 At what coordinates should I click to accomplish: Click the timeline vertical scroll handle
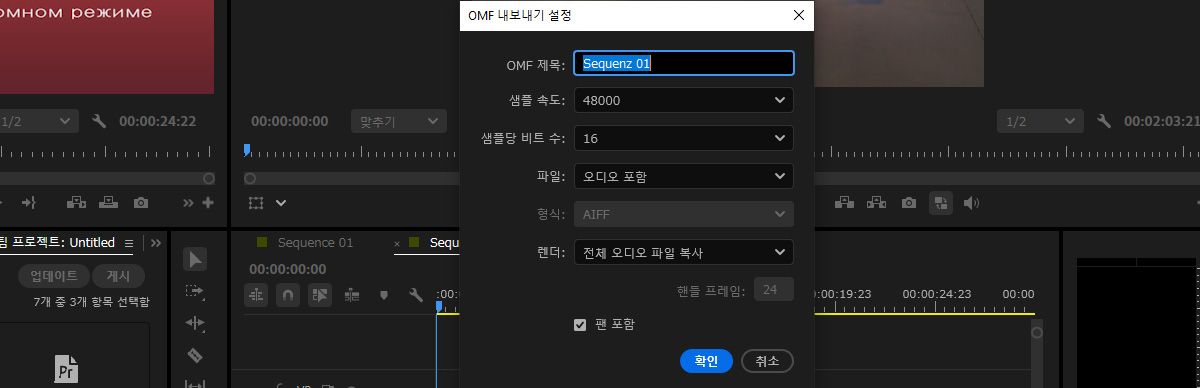click(x=1037, y=332)
